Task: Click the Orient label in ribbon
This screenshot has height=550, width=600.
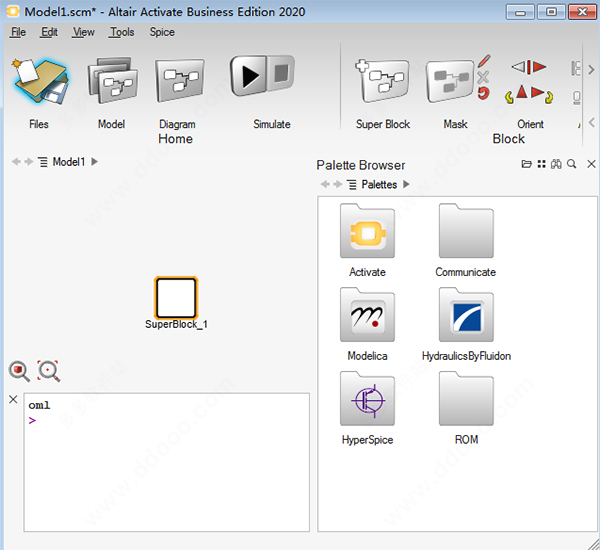Action: click(x=530, y=124)
